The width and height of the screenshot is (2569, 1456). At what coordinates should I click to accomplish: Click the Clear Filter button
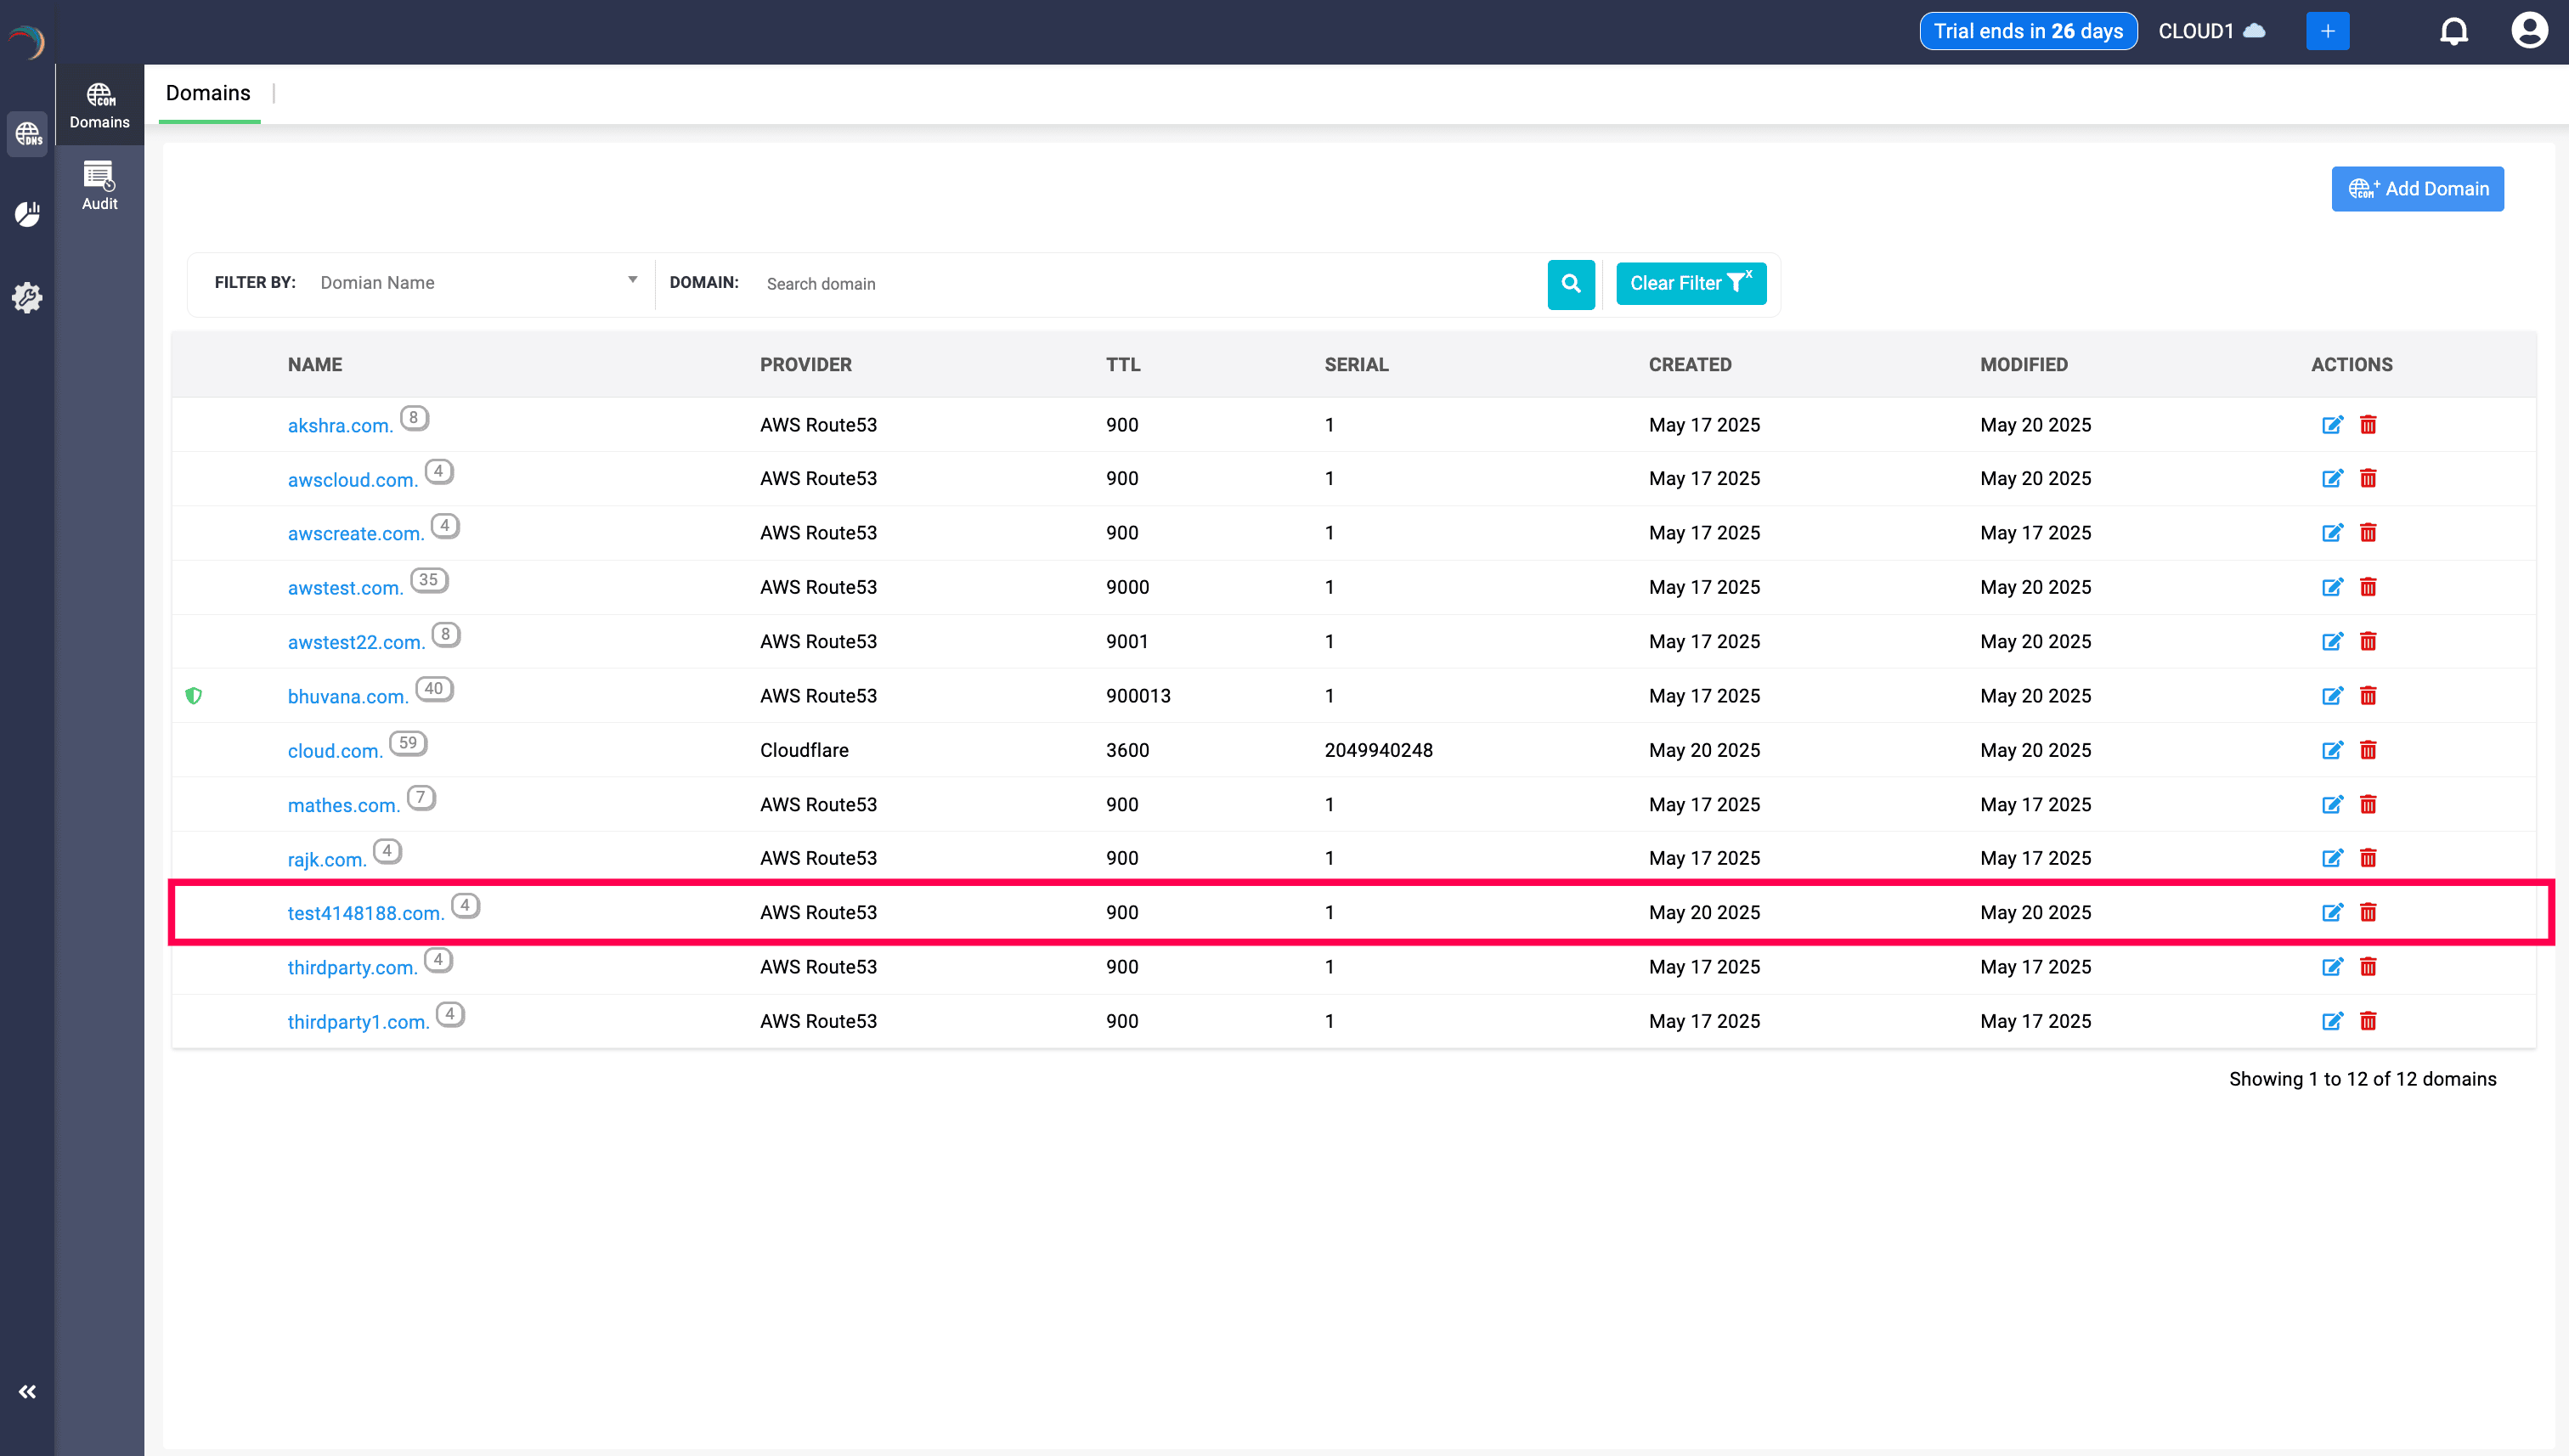(1690, 283)
